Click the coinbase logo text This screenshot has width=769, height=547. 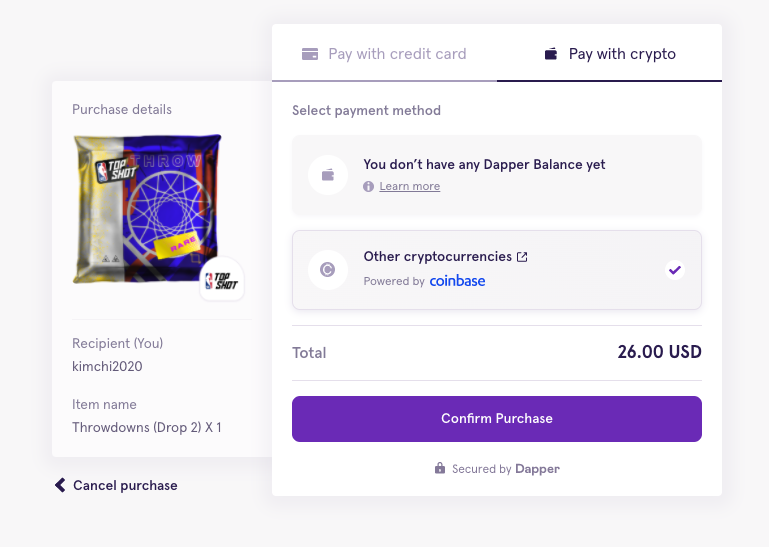click(457, 281)
